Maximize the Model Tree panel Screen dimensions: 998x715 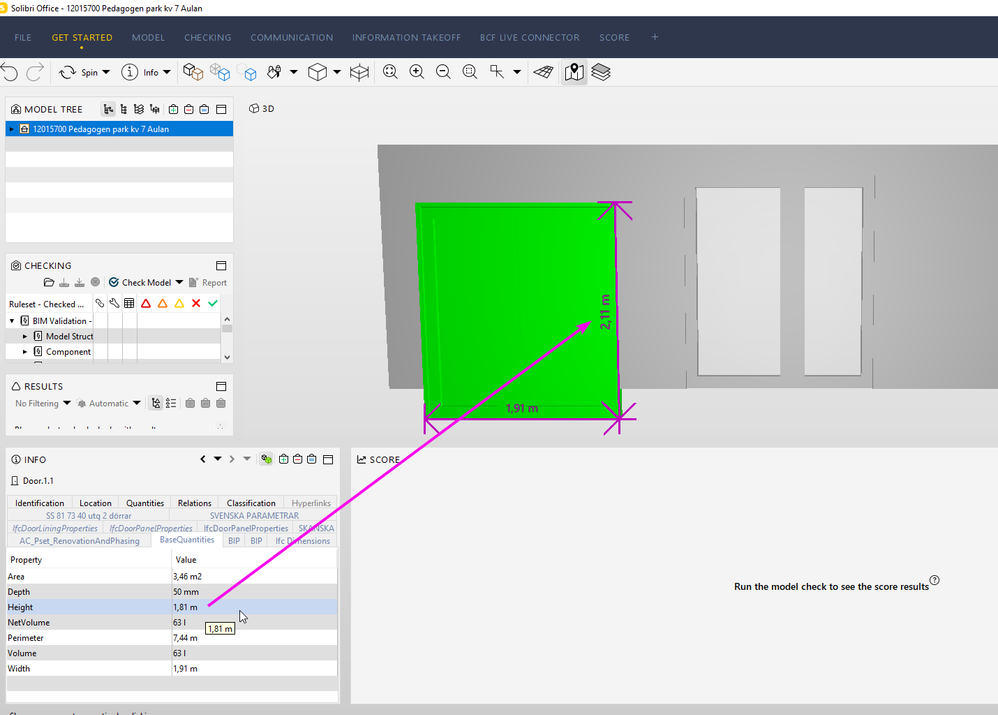221,110
